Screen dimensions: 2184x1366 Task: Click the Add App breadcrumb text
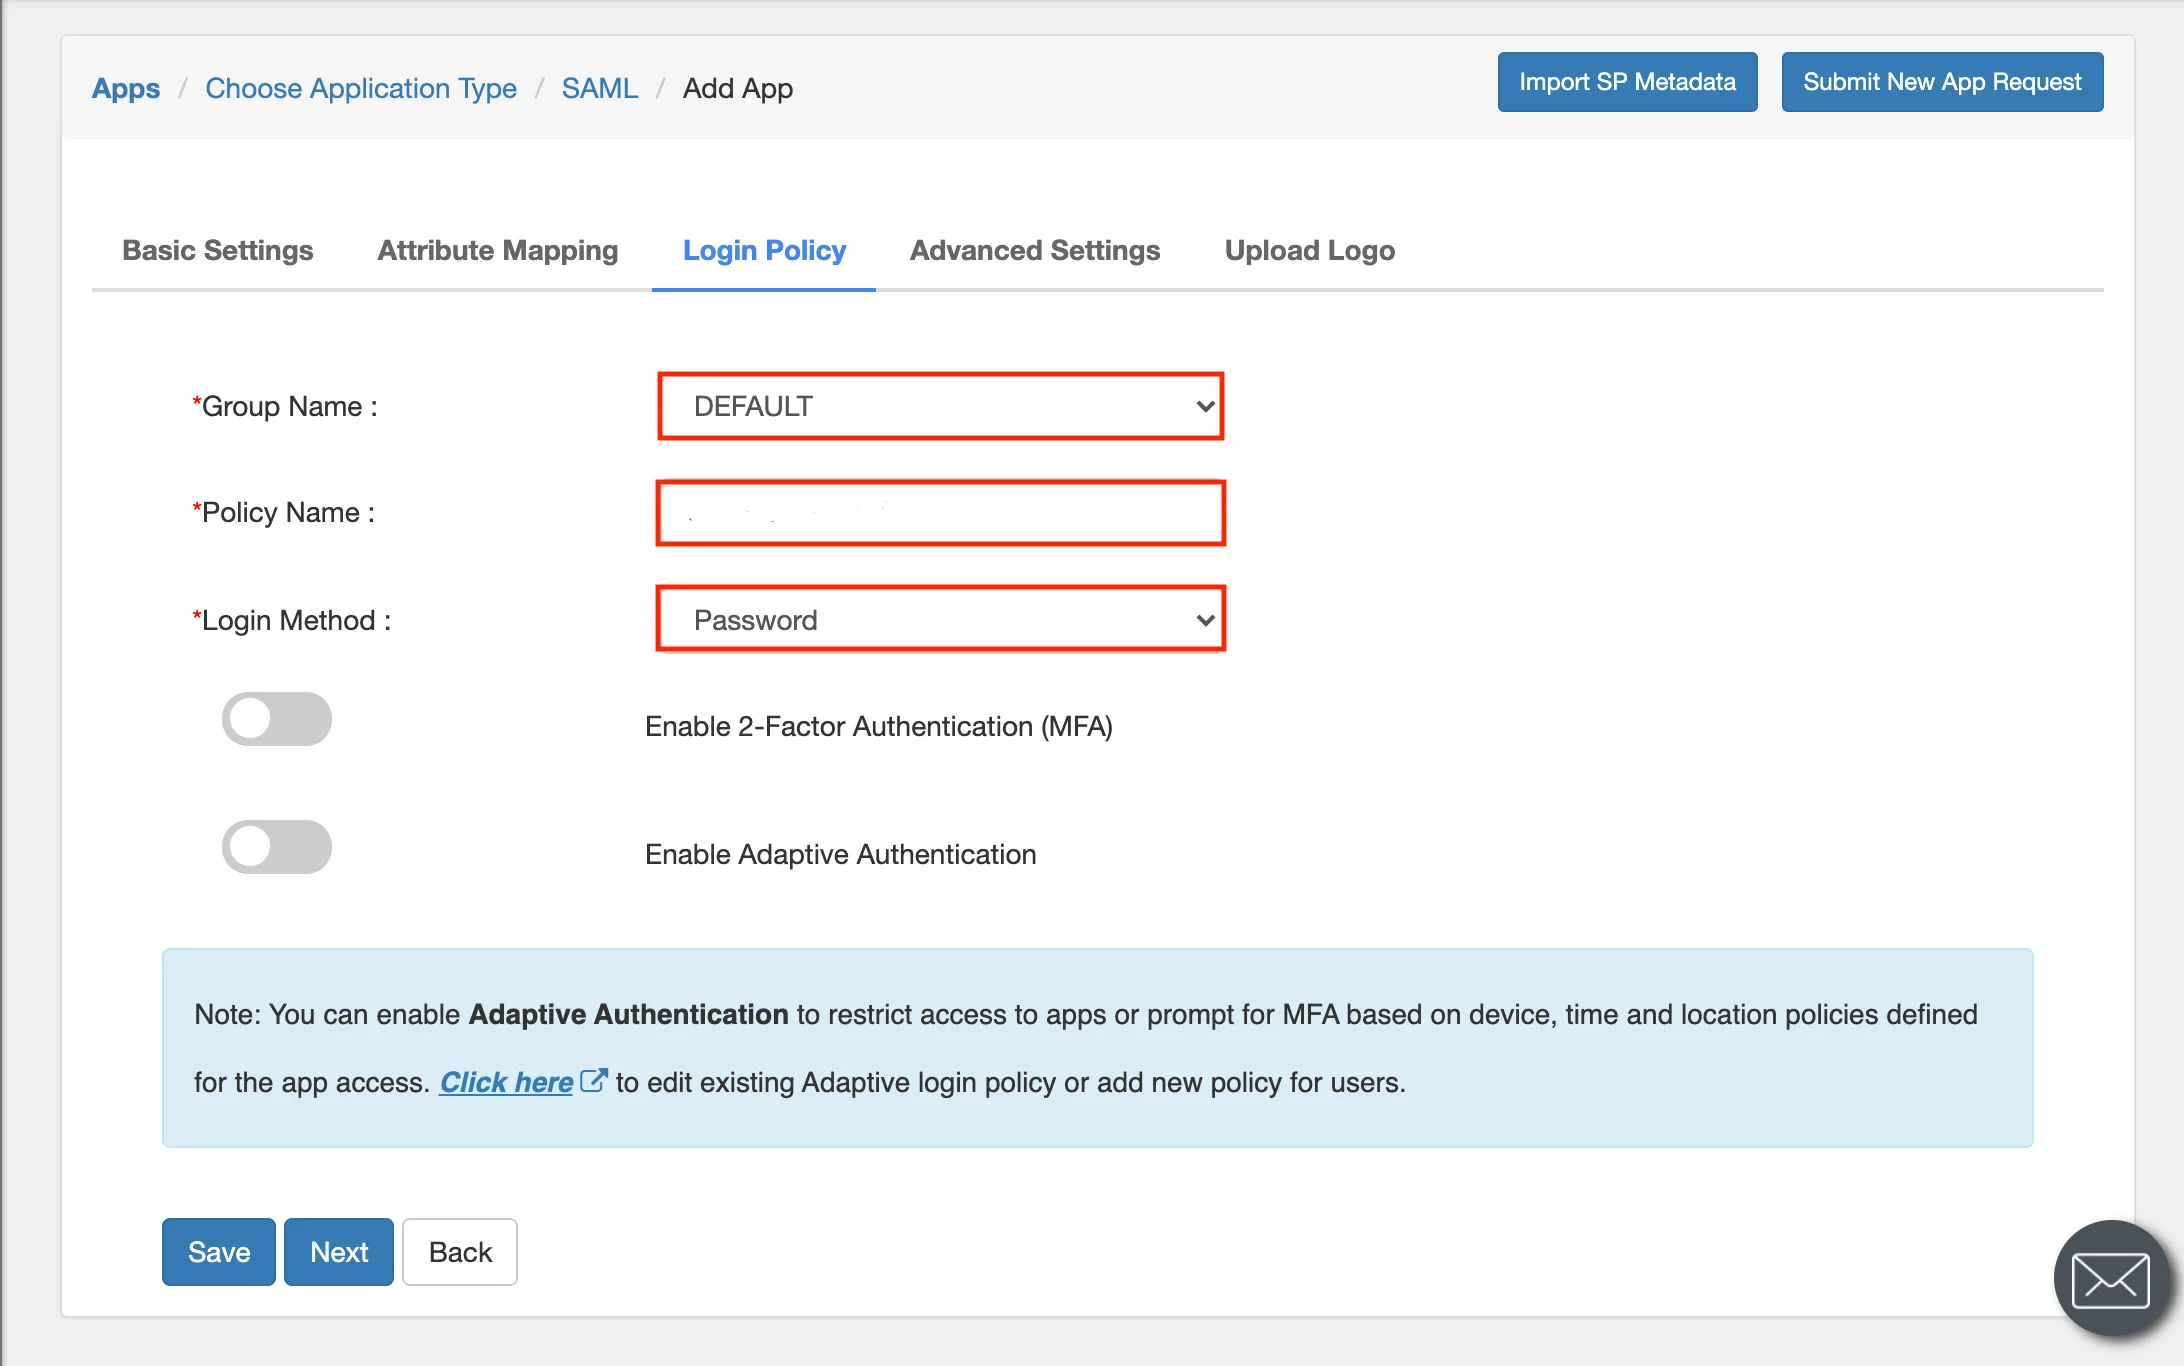[x=738, y=88]
